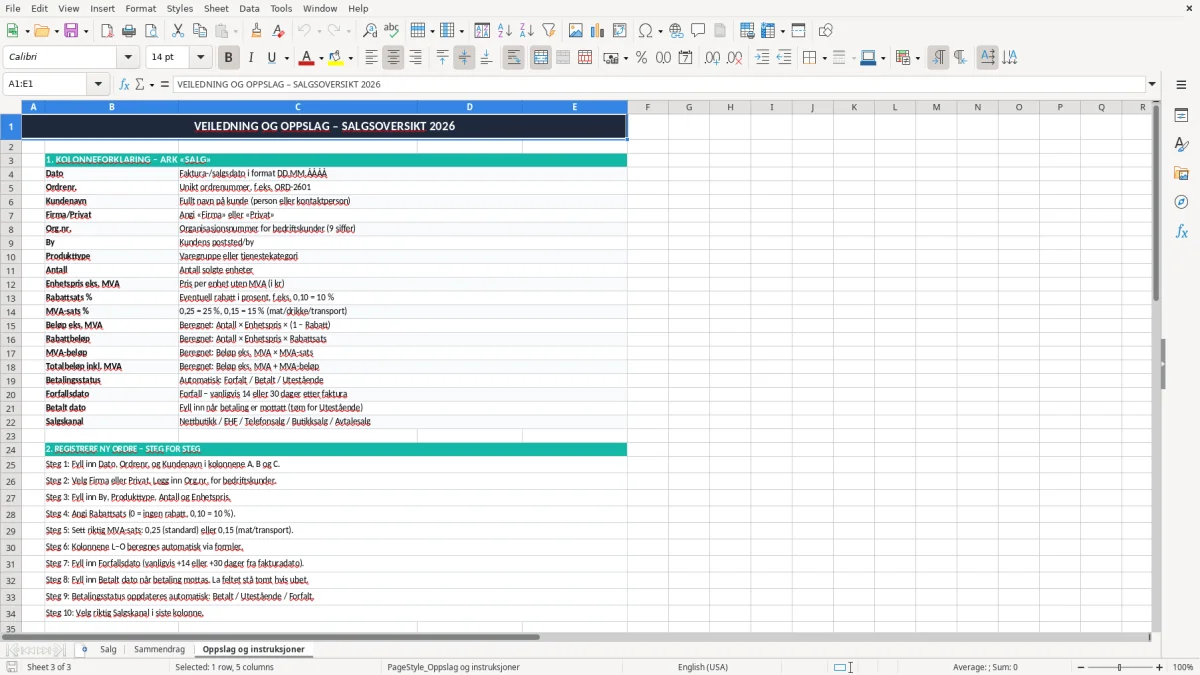Insert a pivot table

point(619,31)
